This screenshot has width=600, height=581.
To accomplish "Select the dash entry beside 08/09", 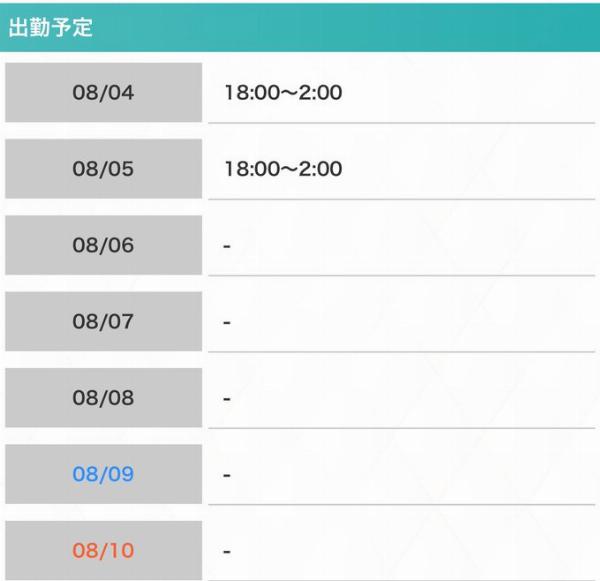I will tap(227, 474).
